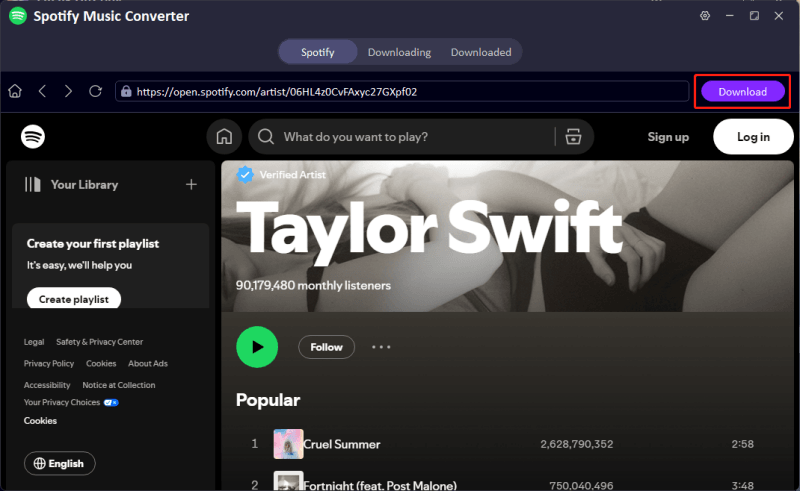This screenshot has height=491, width=800.
Task: Click track number 1 in Popular list
Action: pyautogui.click(x=255, y=444)
